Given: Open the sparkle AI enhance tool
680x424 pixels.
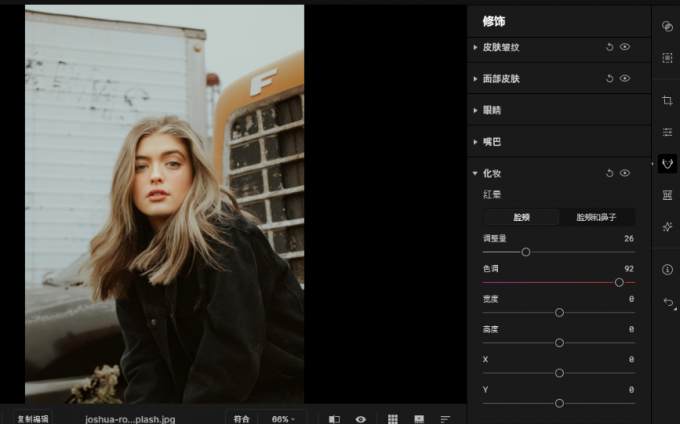Looking at the screenshot, I should pyautogui.click(x=667, y=227).
